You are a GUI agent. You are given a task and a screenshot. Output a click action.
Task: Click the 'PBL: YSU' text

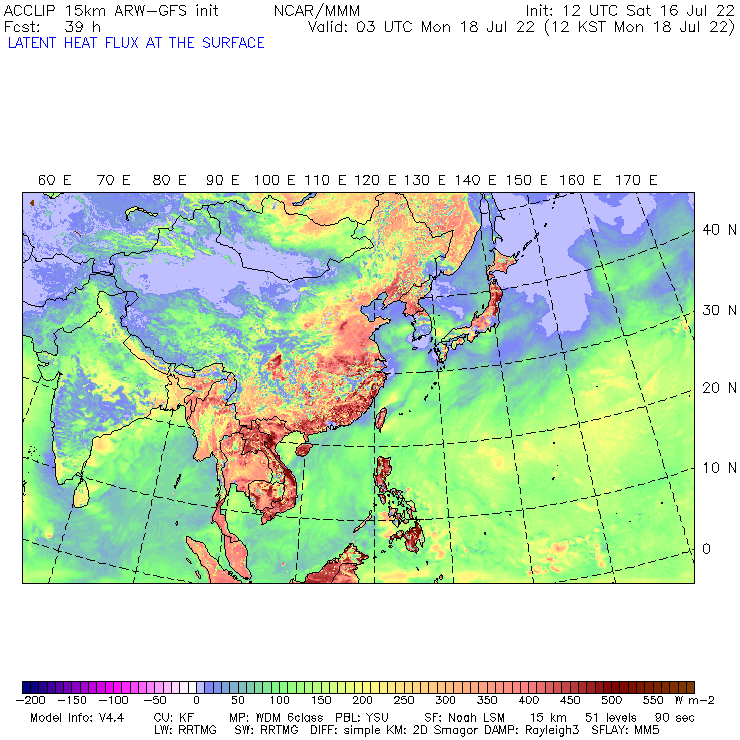click(362, 718)
